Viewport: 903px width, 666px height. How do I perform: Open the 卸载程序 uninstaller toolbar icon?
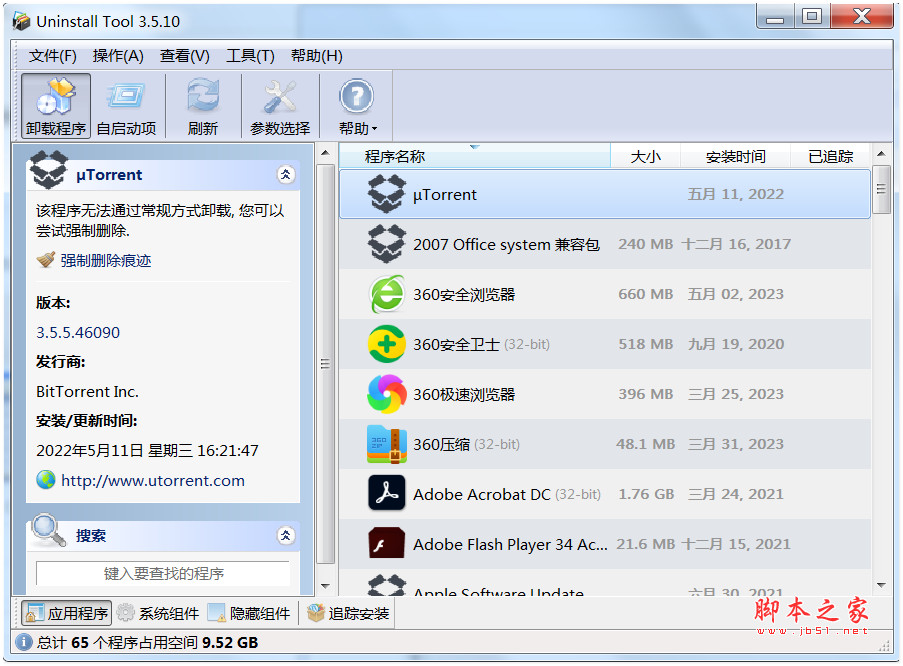pos(56,106)
